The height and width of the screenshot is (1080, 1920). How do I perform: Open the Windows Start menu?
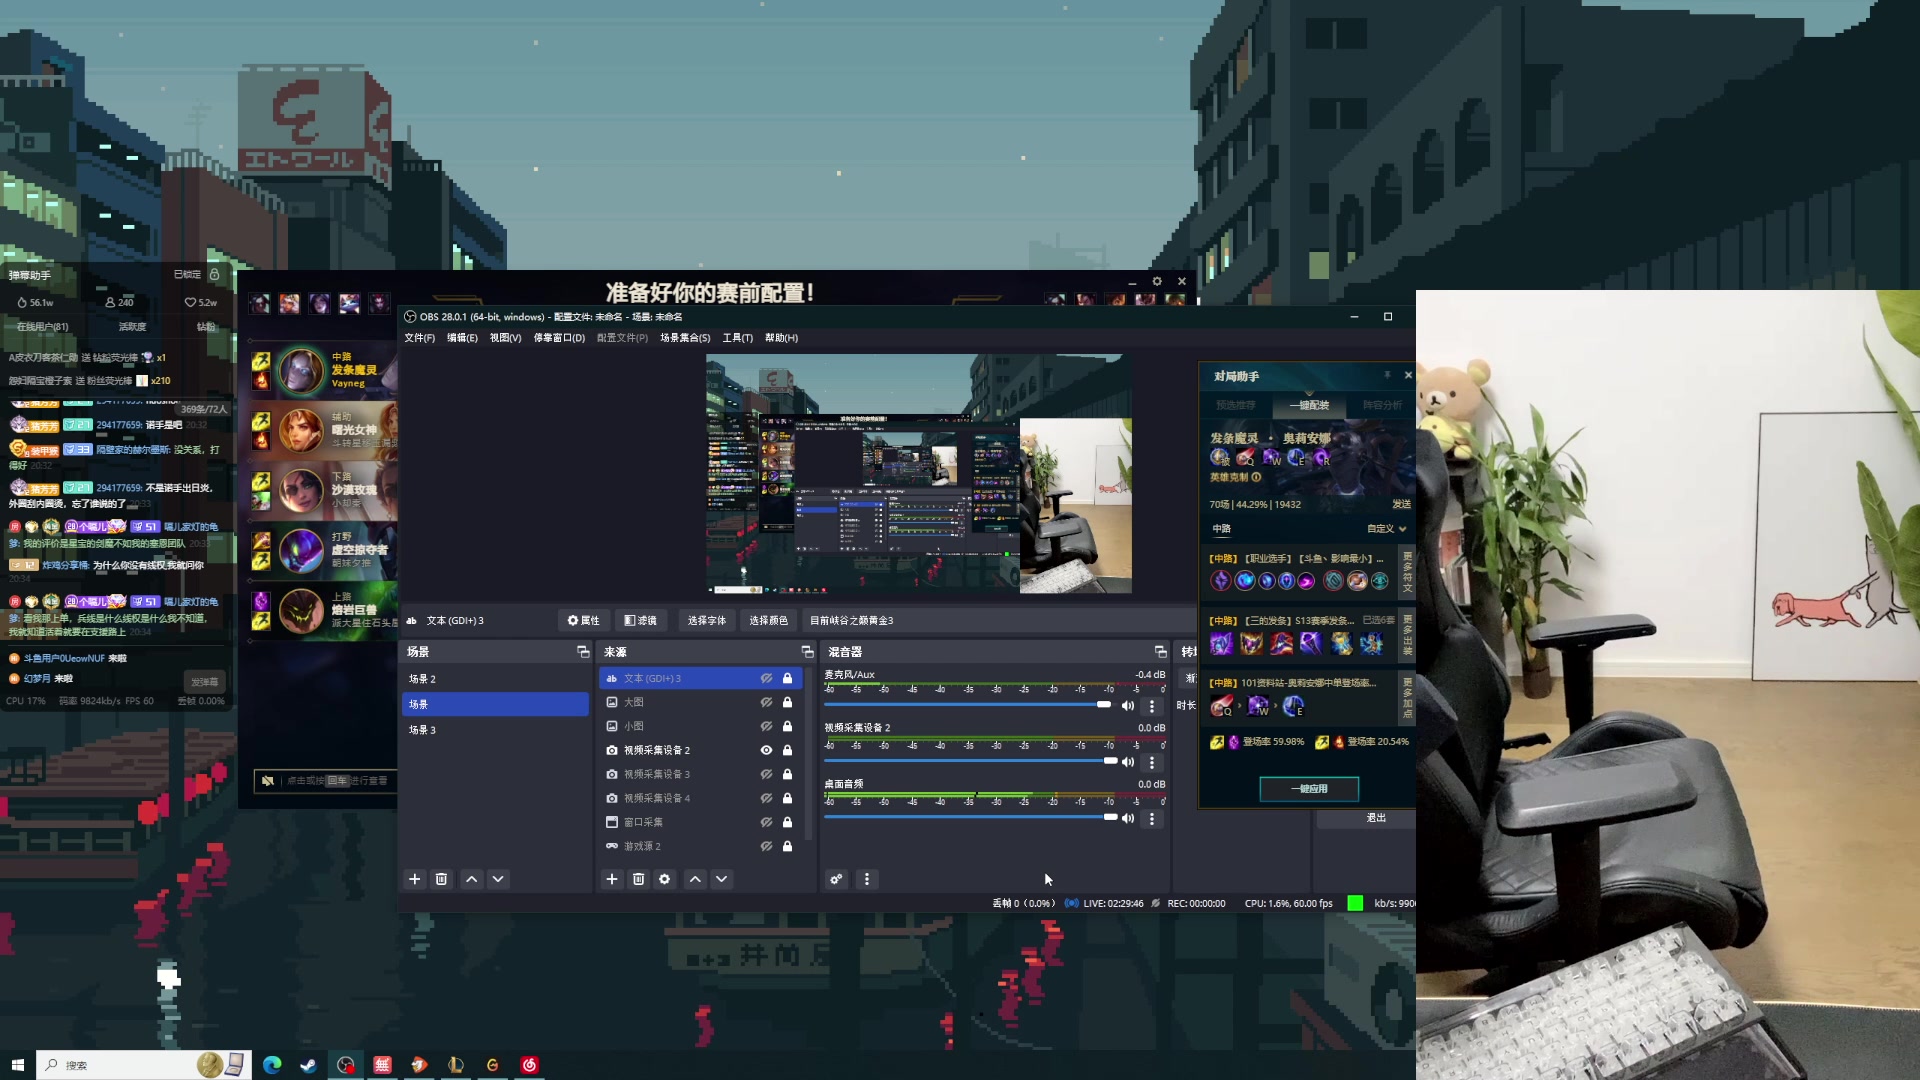click(17, 1065)
